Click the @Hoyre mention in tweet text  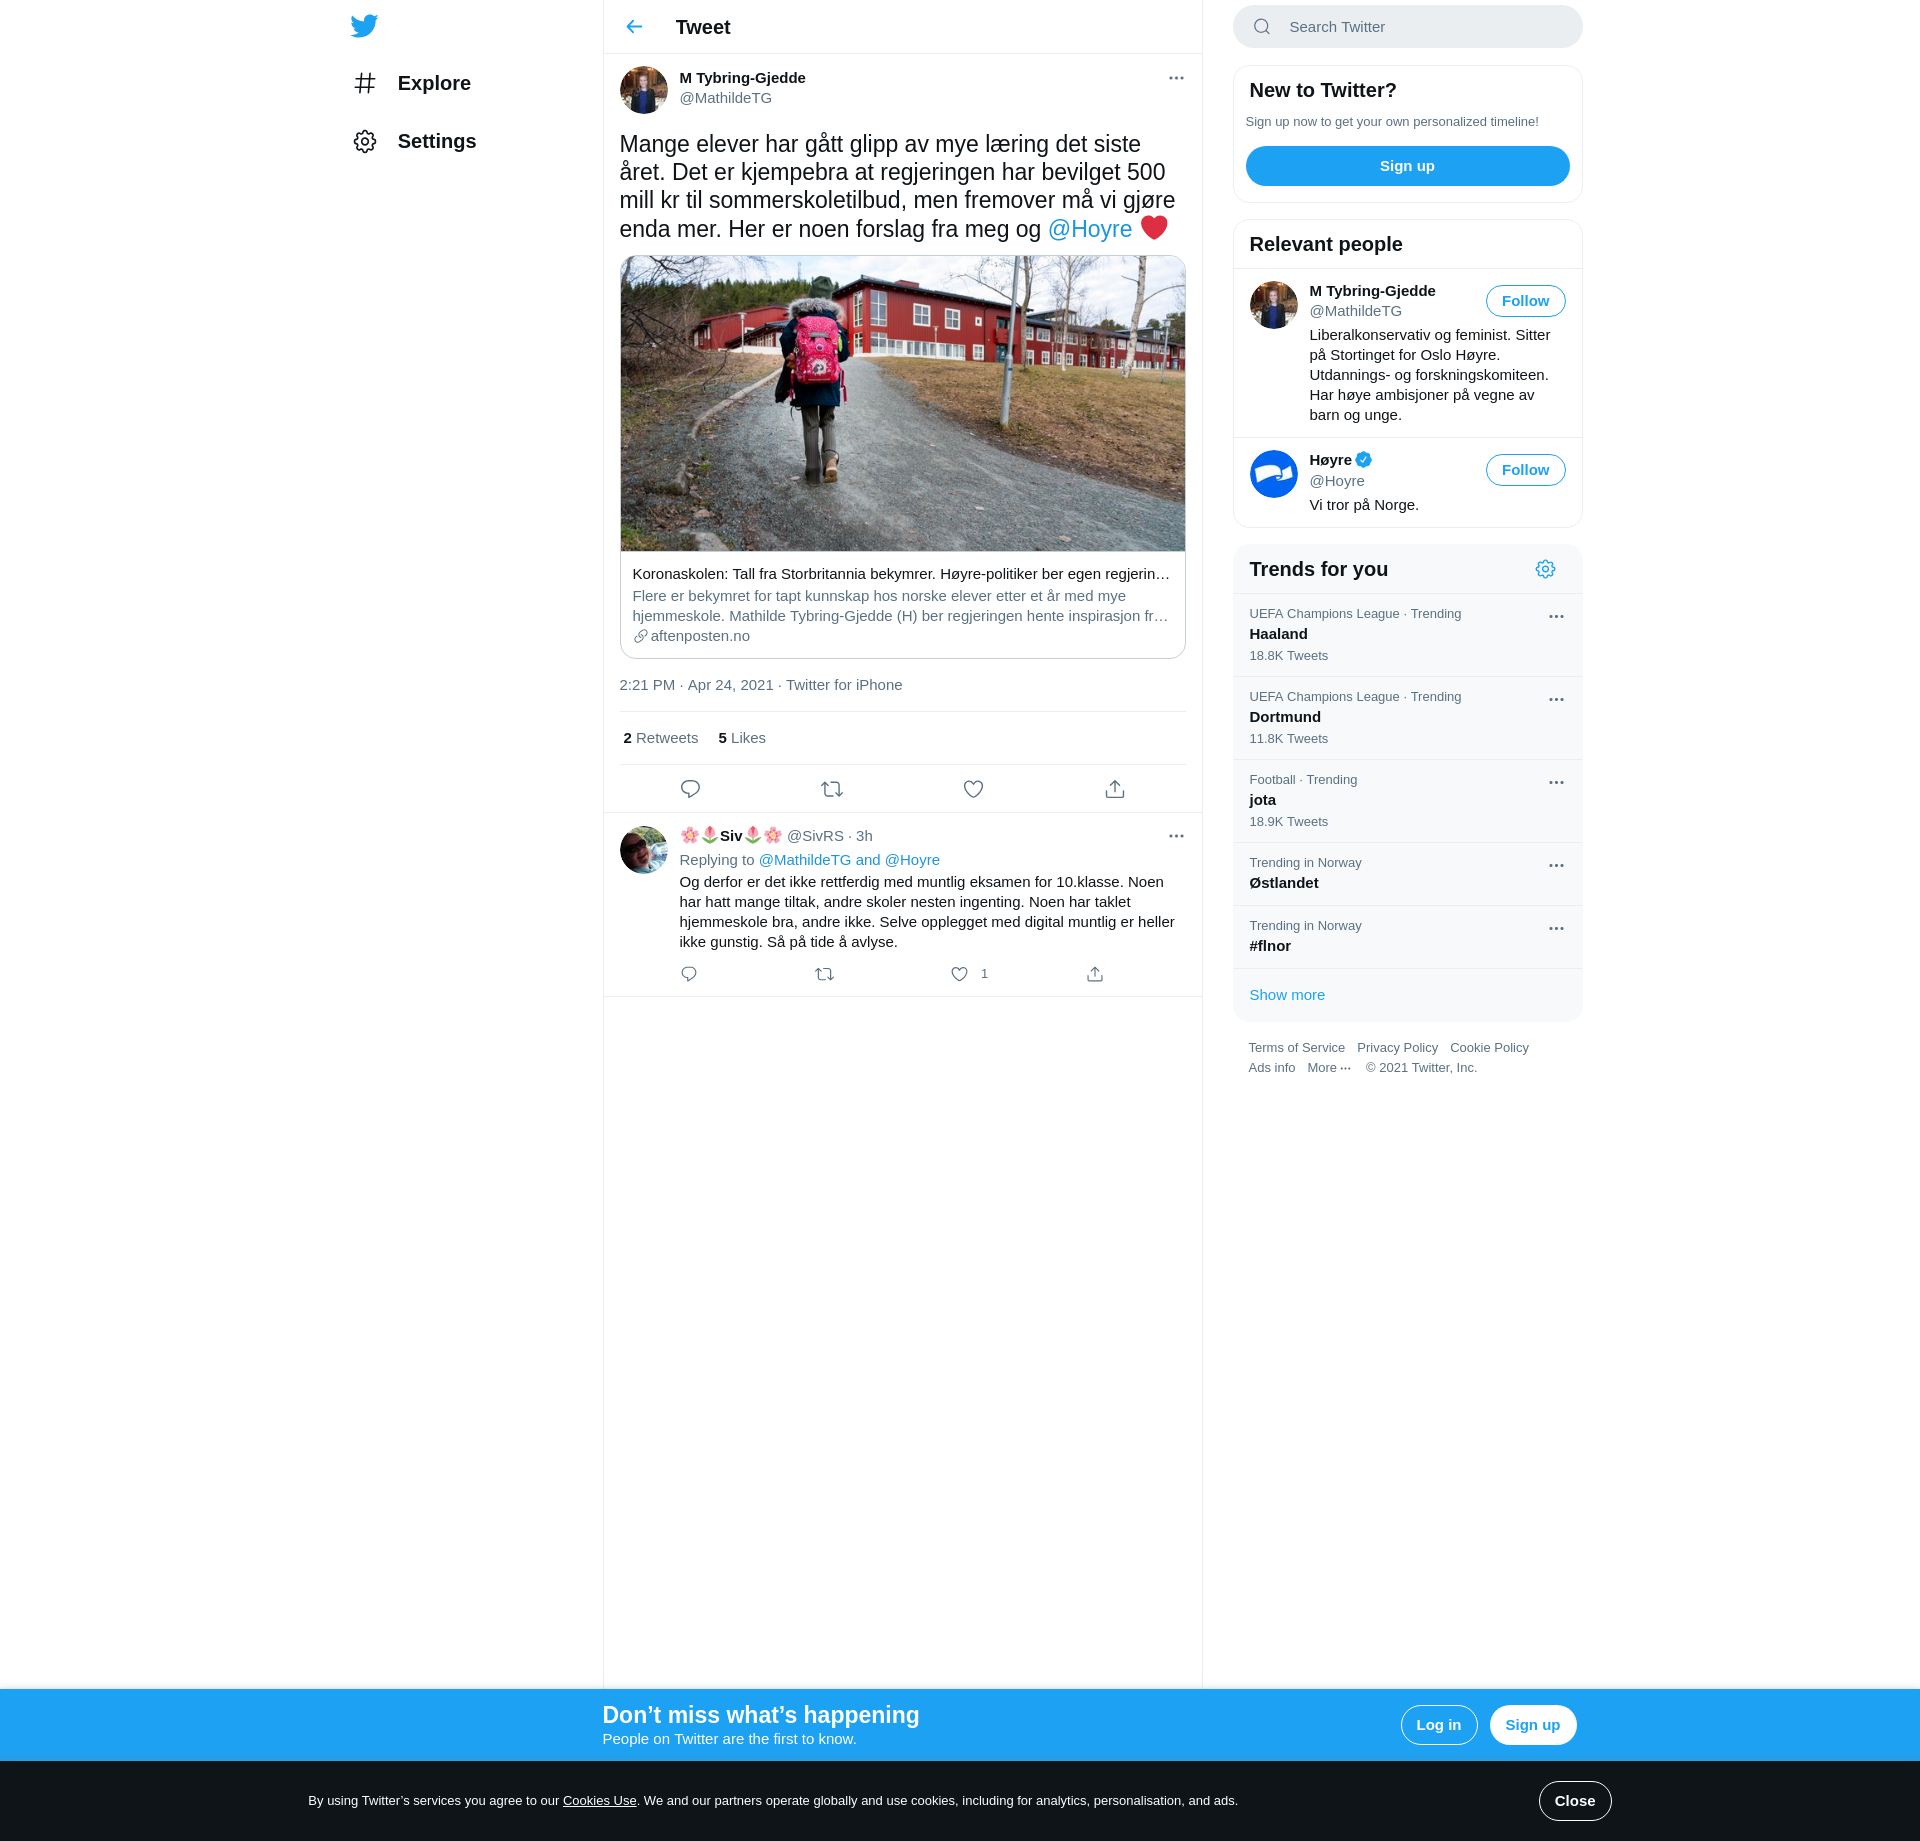point(1089,229)
